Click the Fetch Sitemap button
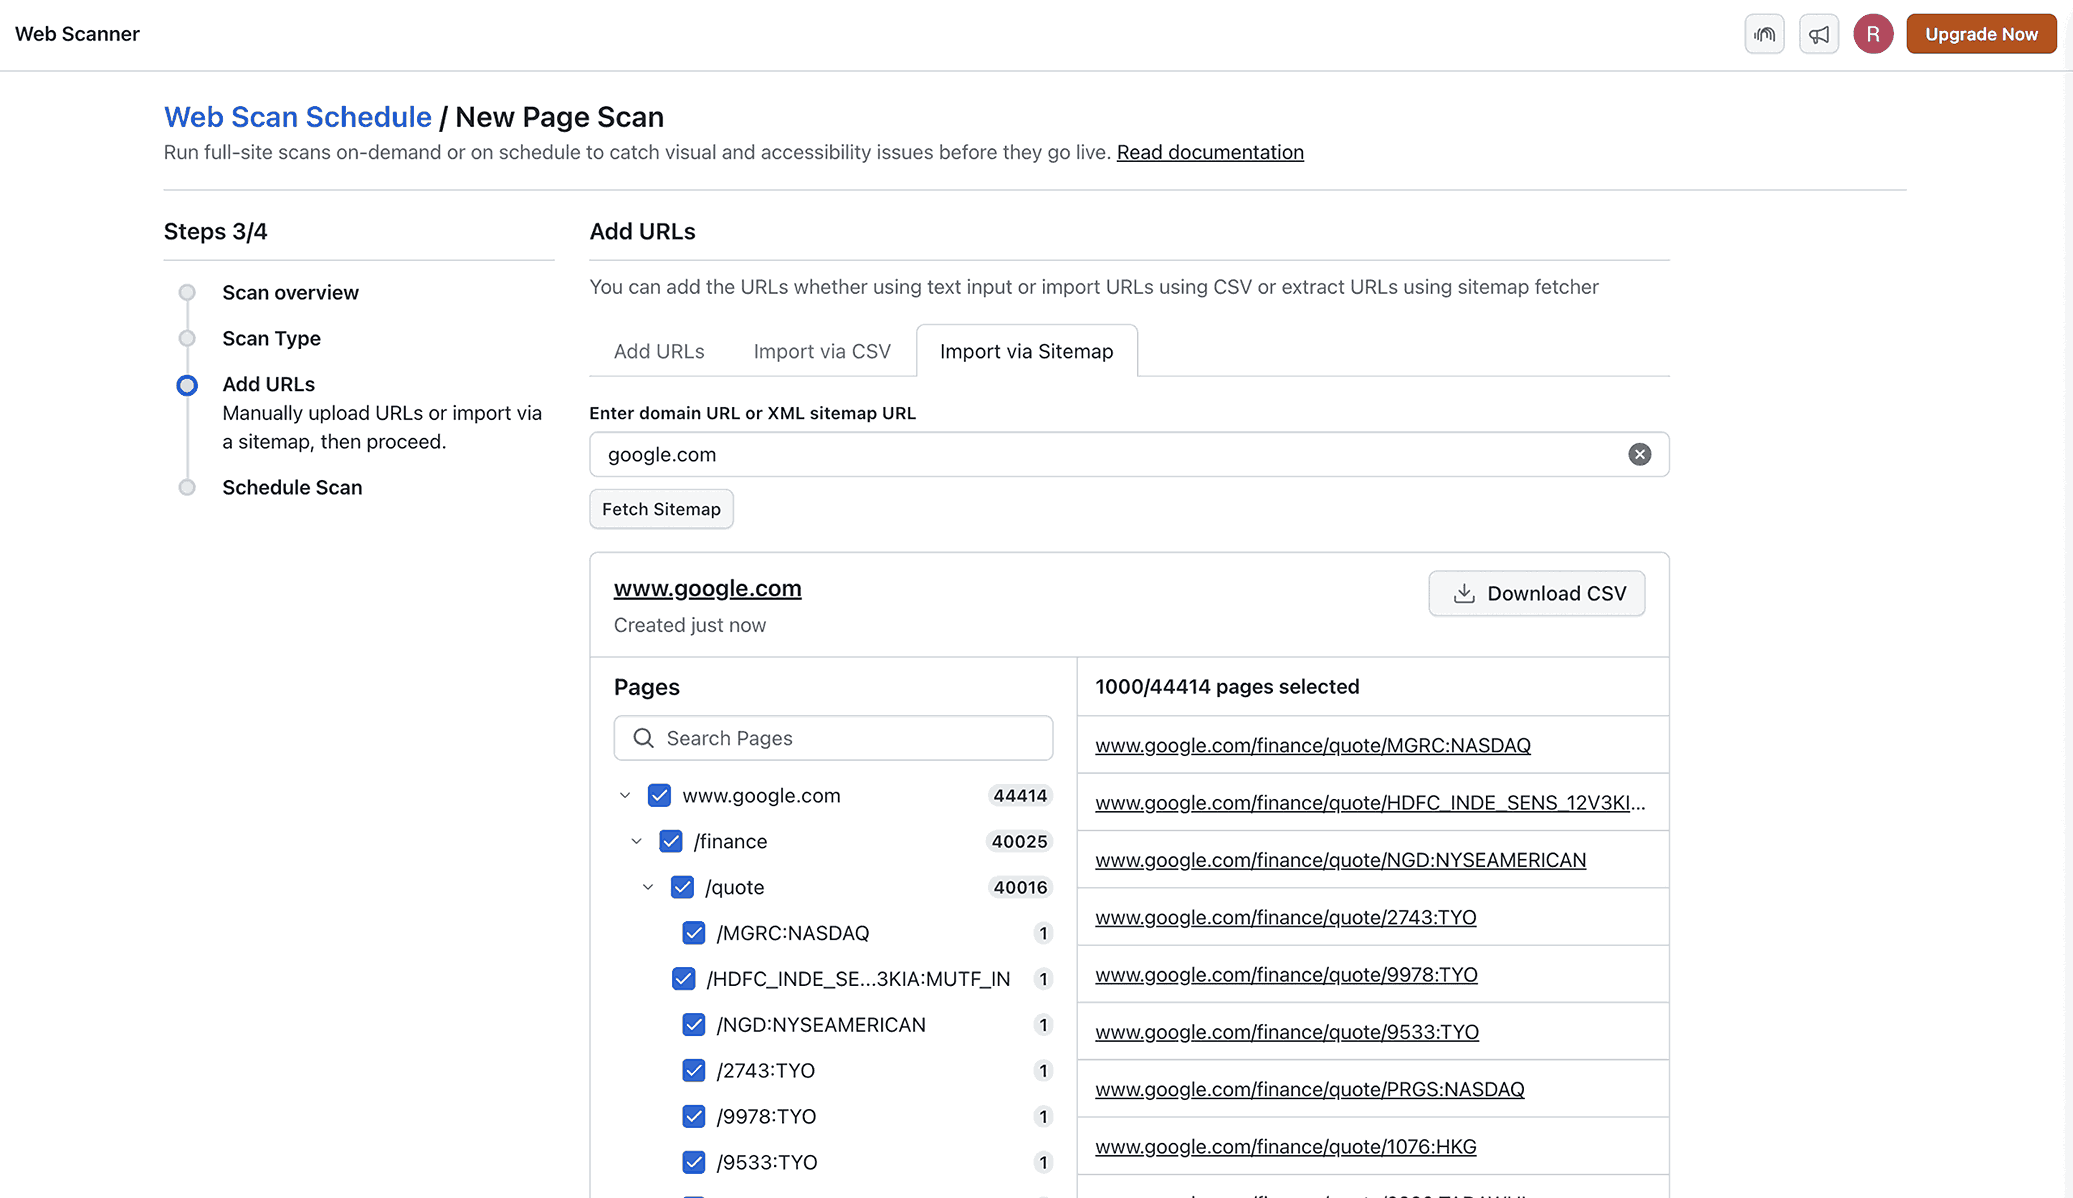The width and height of the screenshot is (2073, 1198). (661, 509)
